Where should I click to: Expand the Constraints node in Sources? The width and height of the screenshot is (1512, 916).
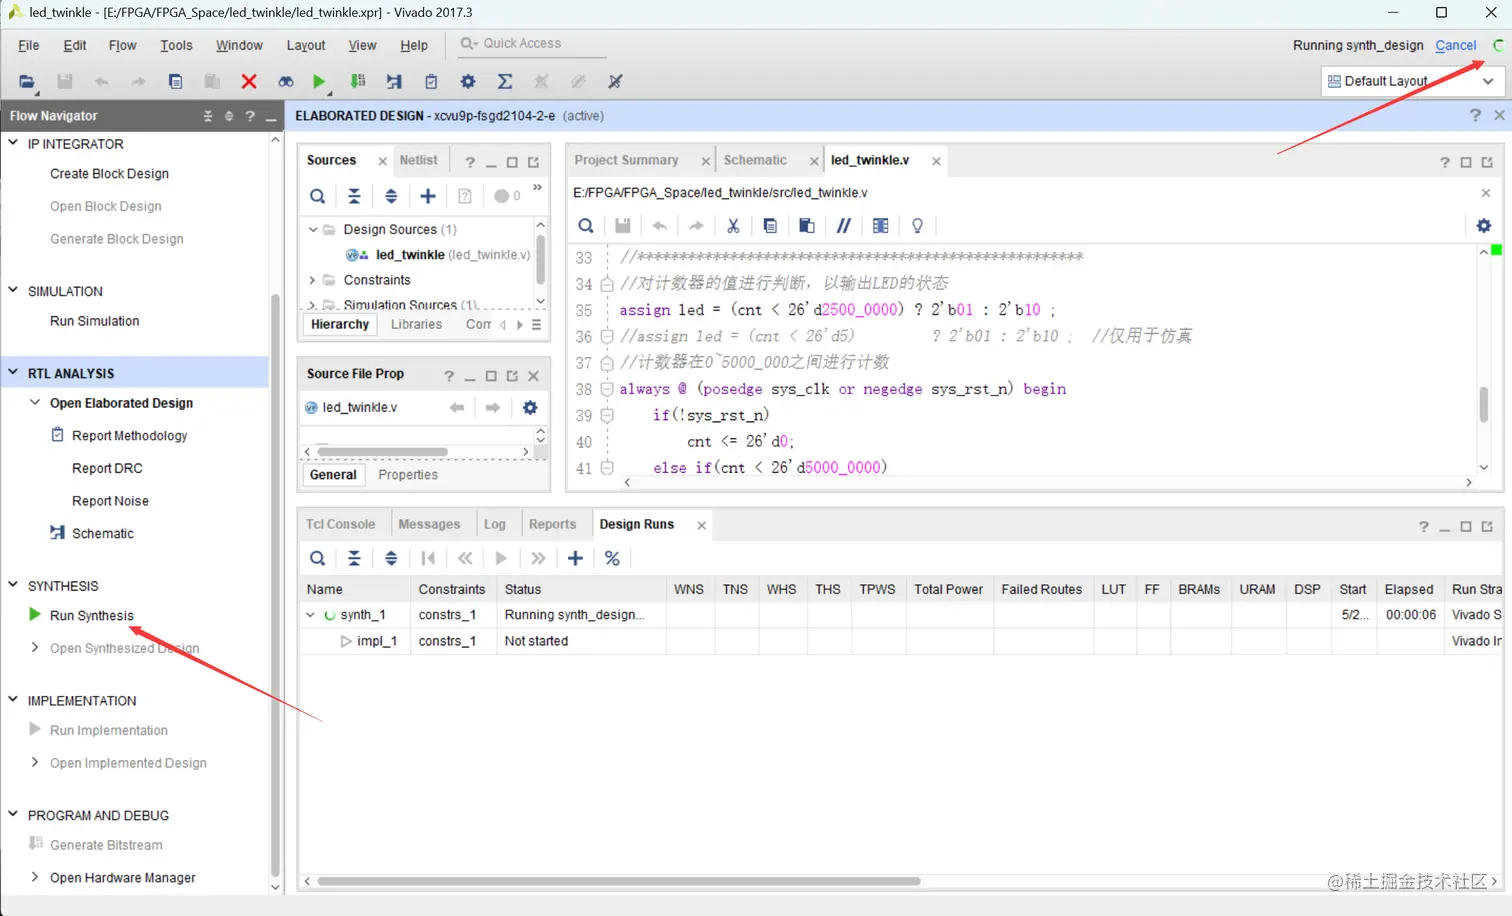pos(313,280)
